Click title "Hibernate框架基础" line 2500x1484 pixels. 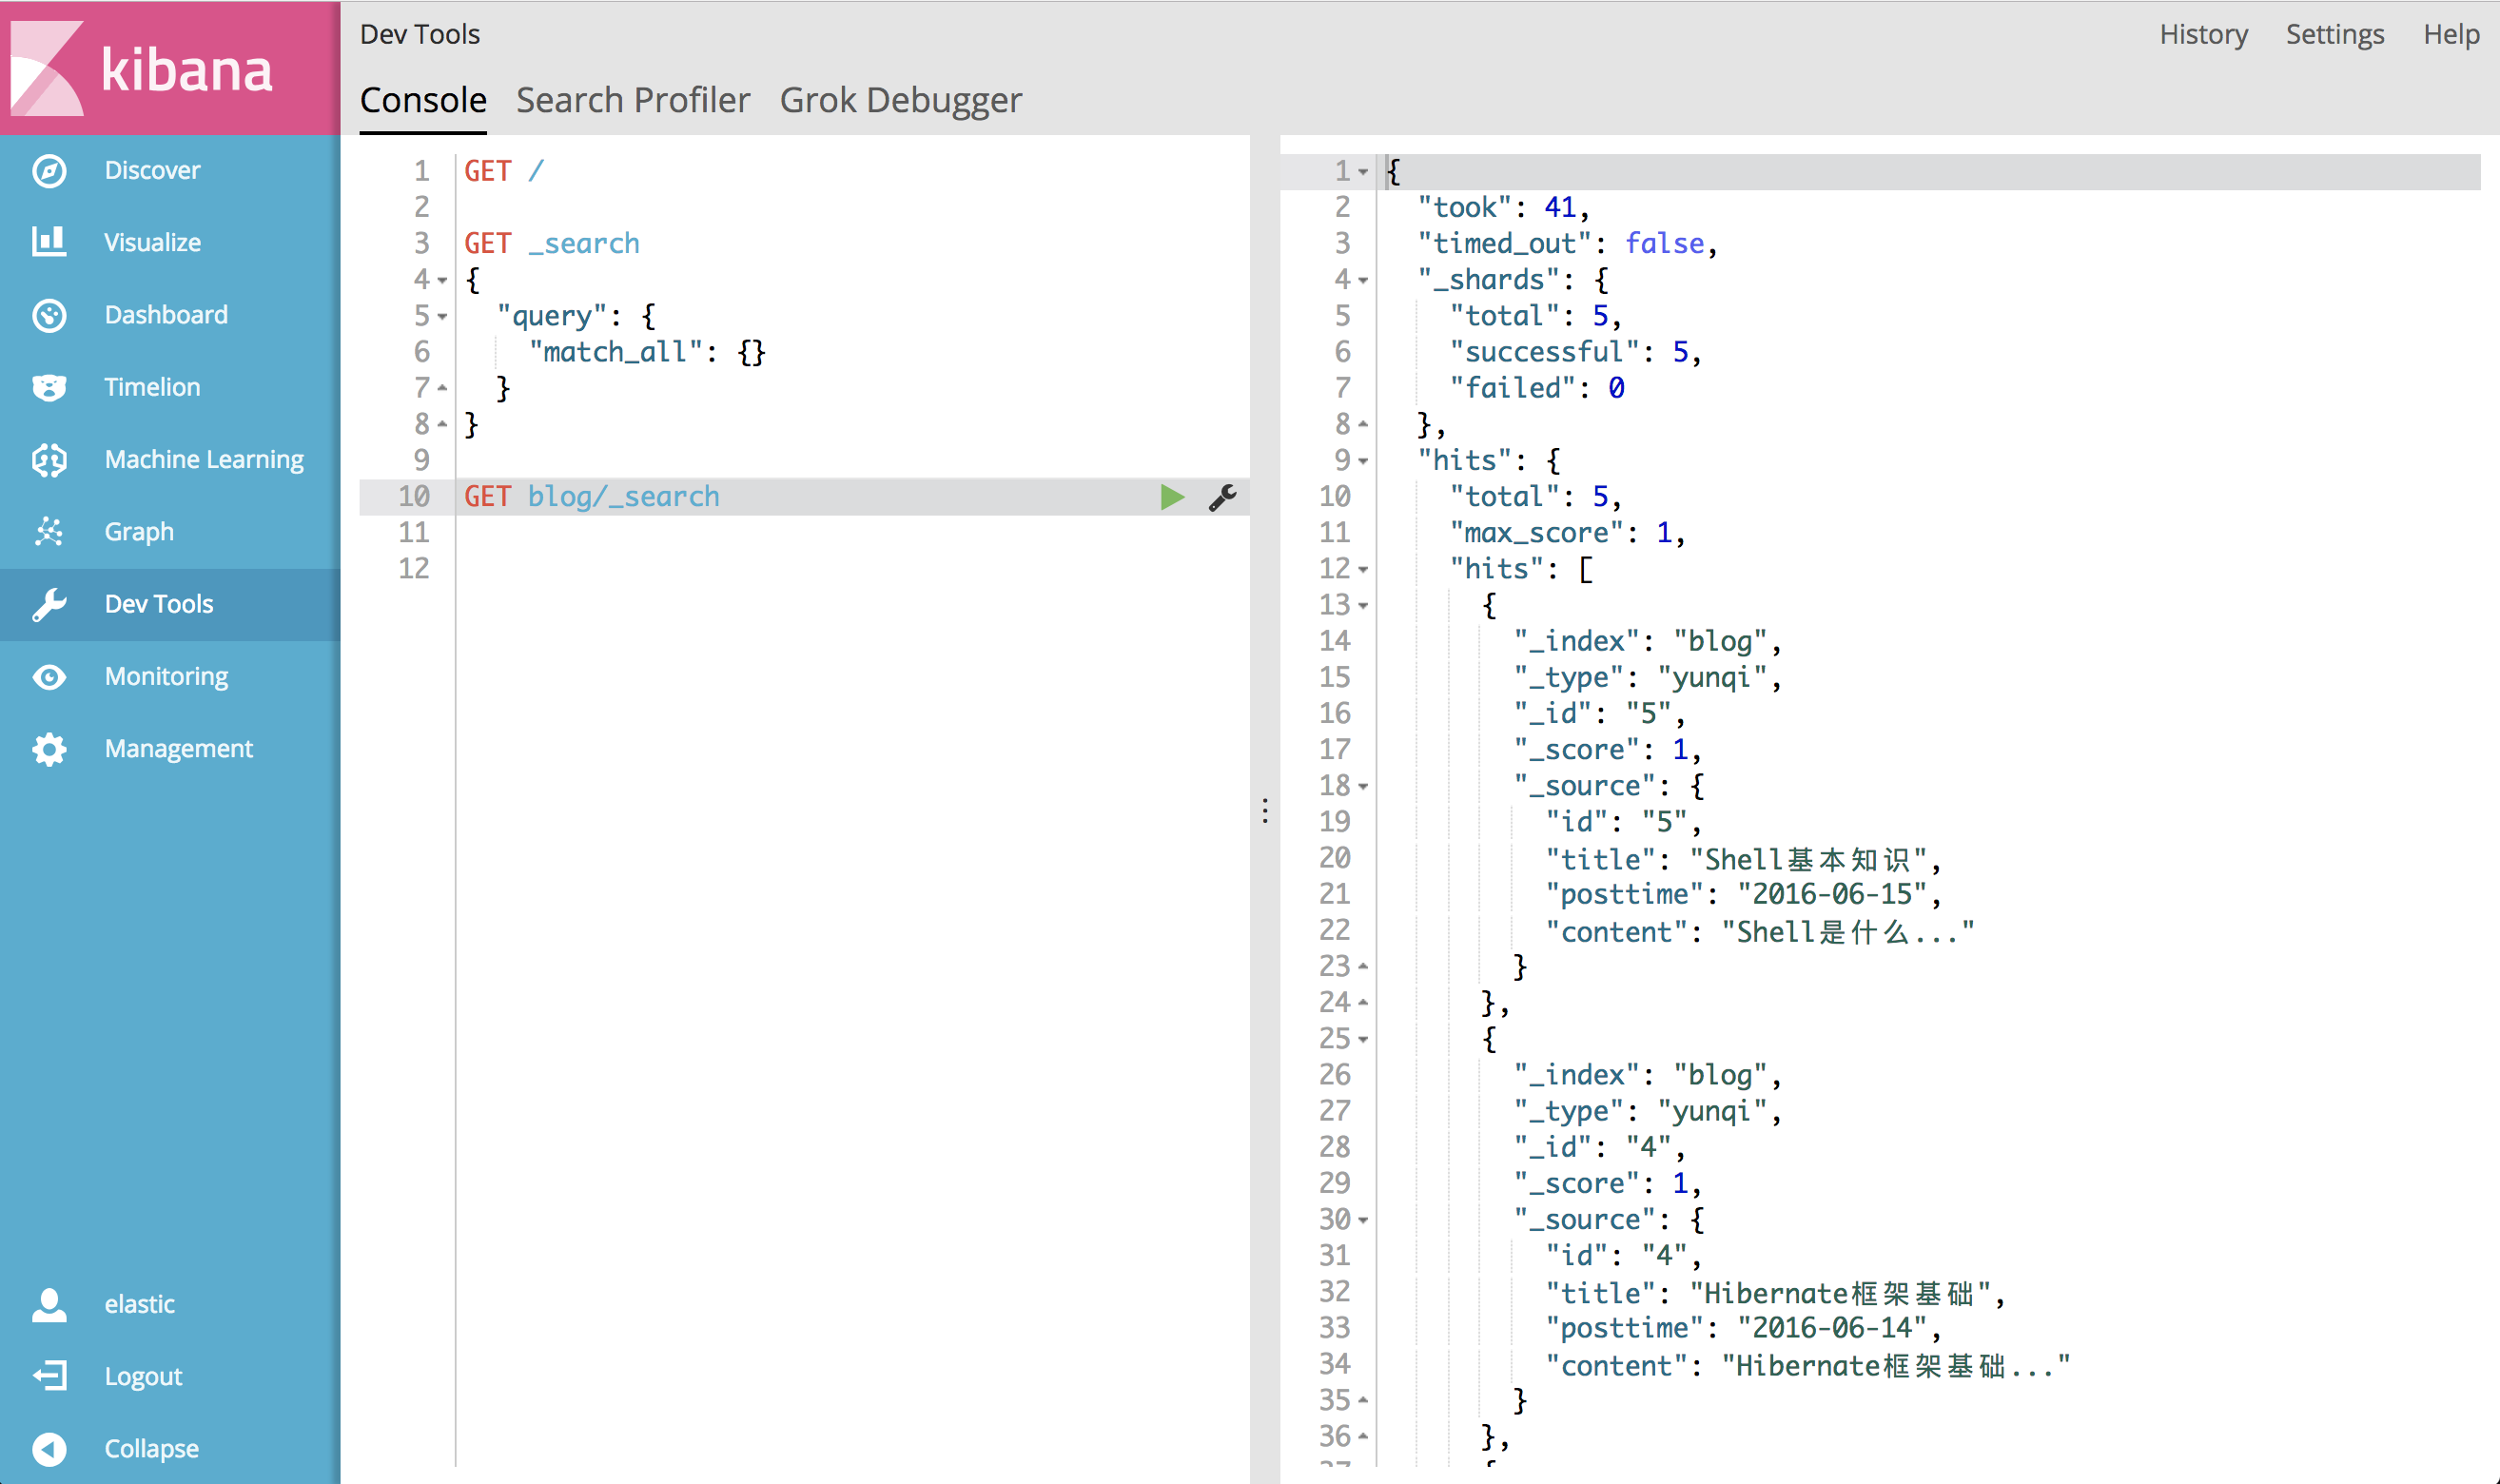1775,1294
